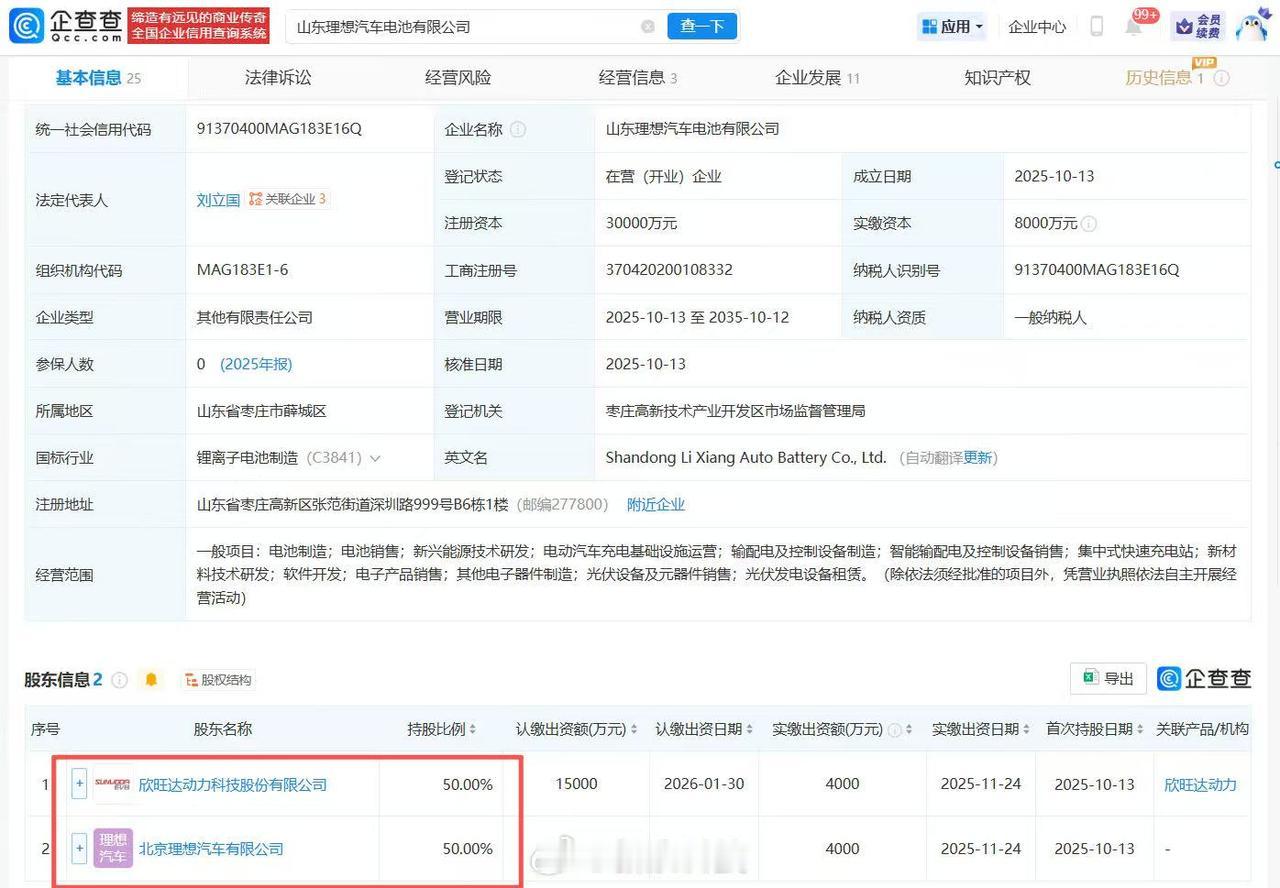Select the 其他有限责任公司 company type text
The height and width of the screenshot is (888, 1280).
click(x=254, y=317)
